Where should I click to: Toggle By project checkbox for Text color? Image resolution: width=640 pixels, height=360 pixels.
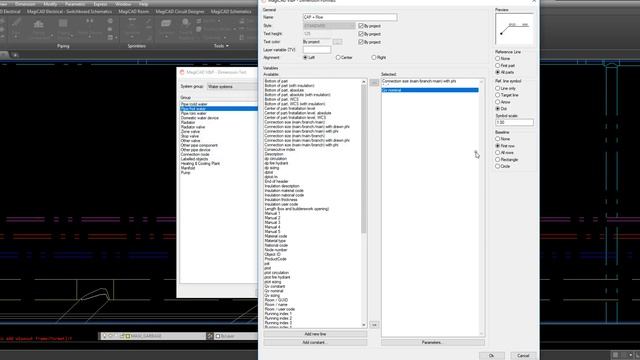pyautogui.click(x=361, y=42)
